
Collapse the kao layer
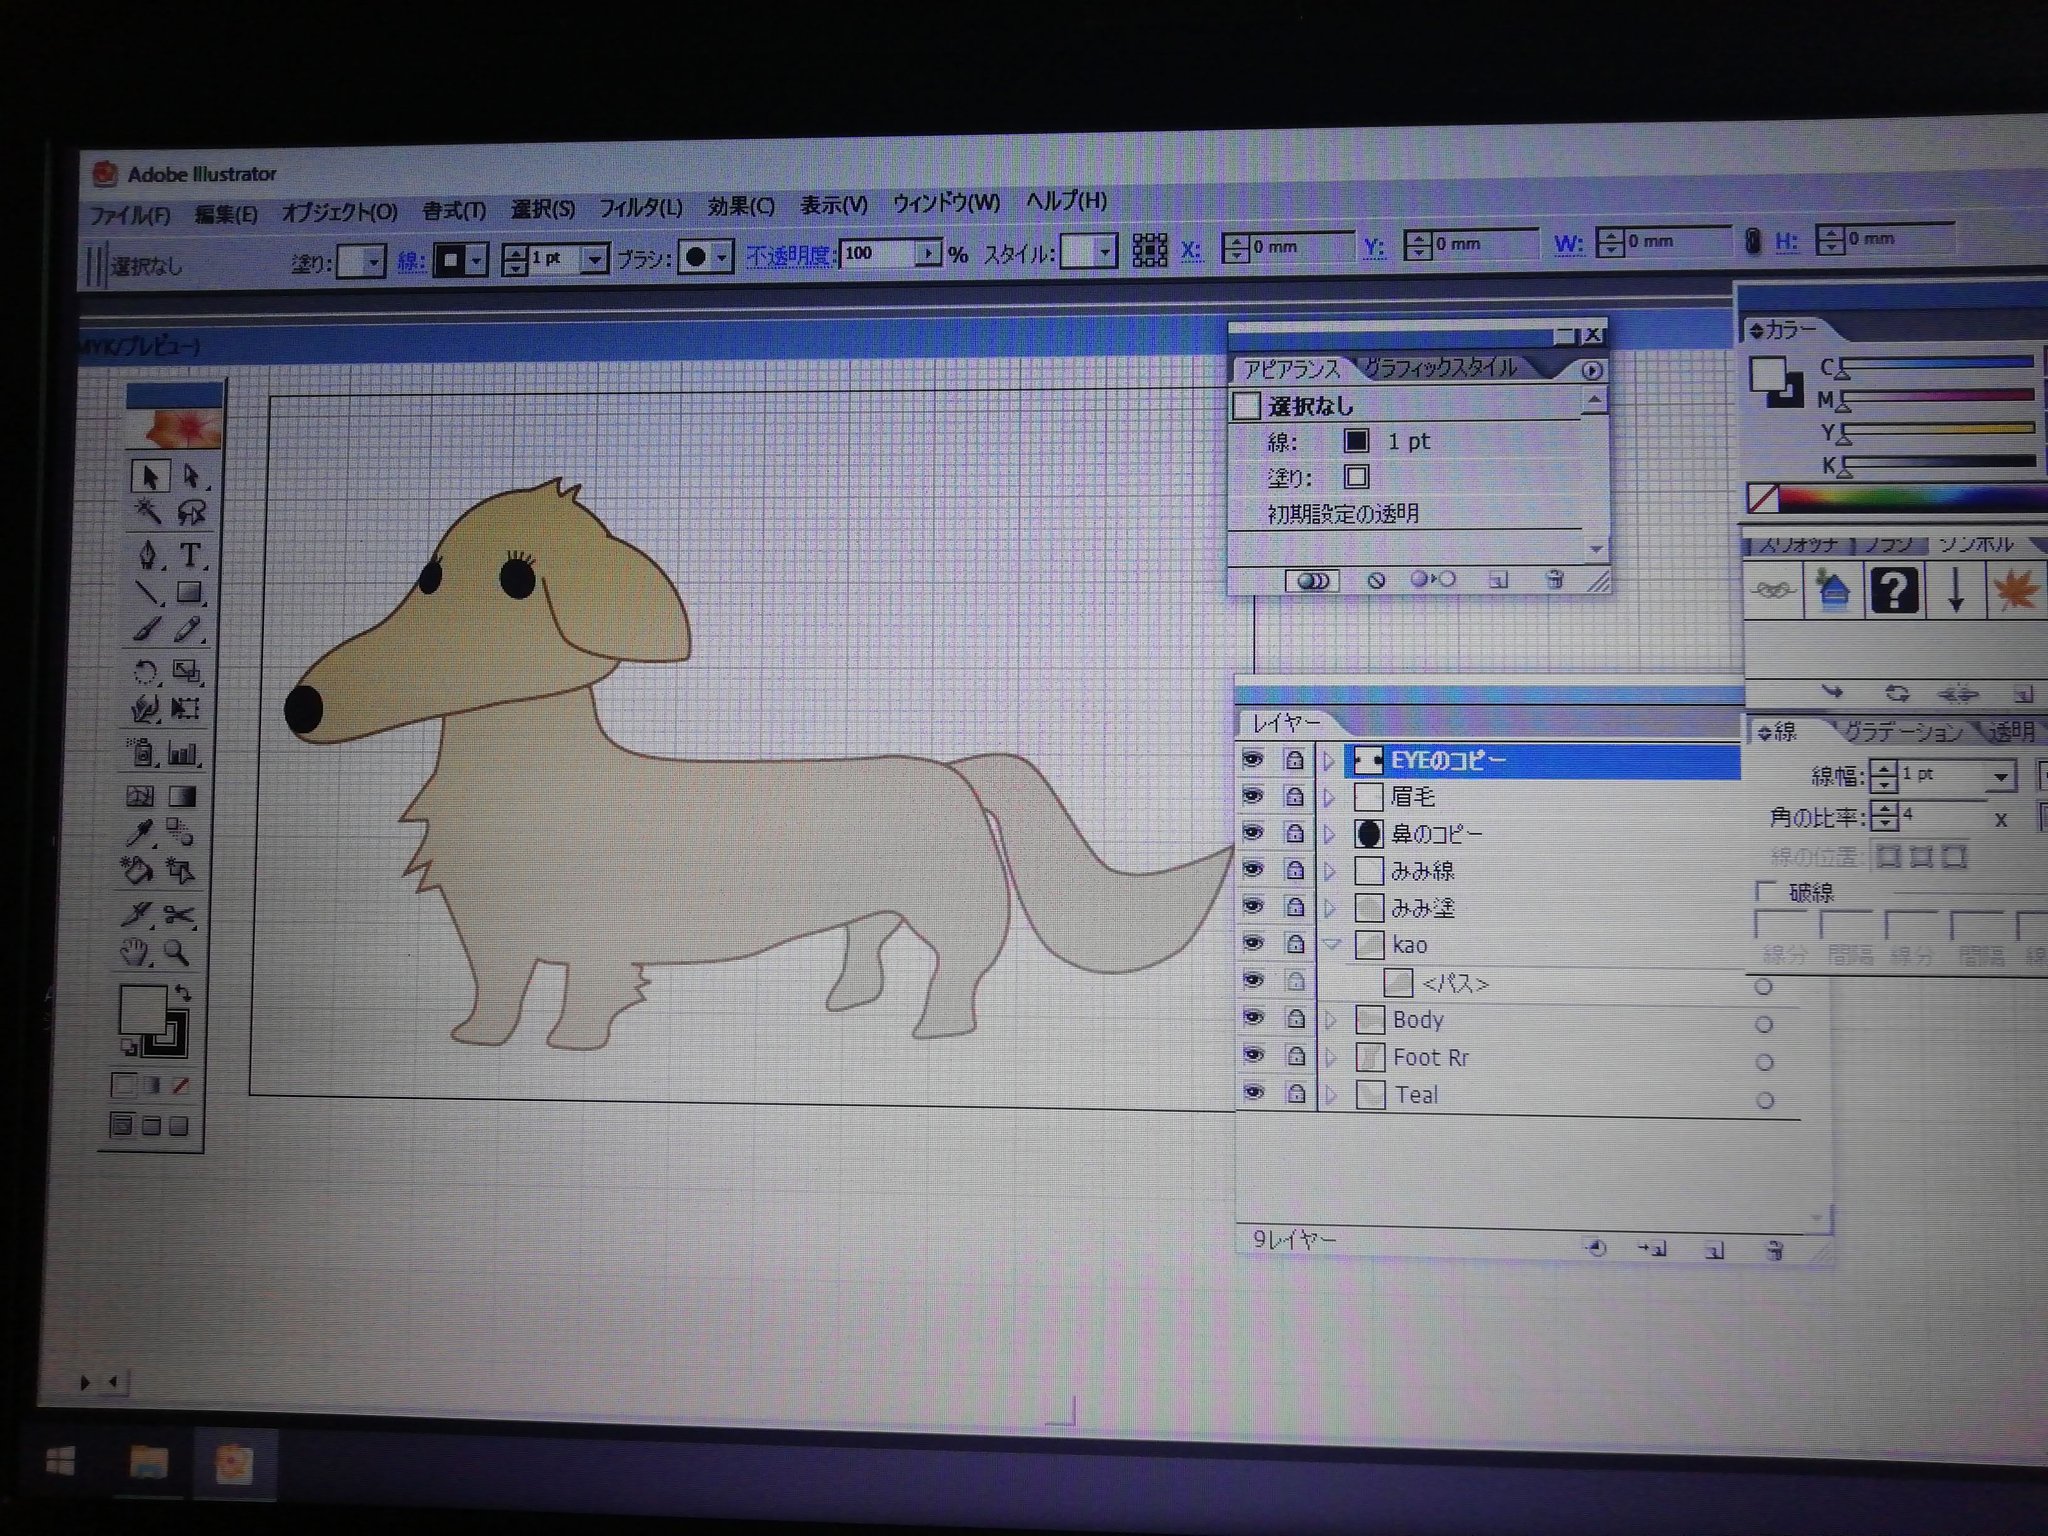1331,944
